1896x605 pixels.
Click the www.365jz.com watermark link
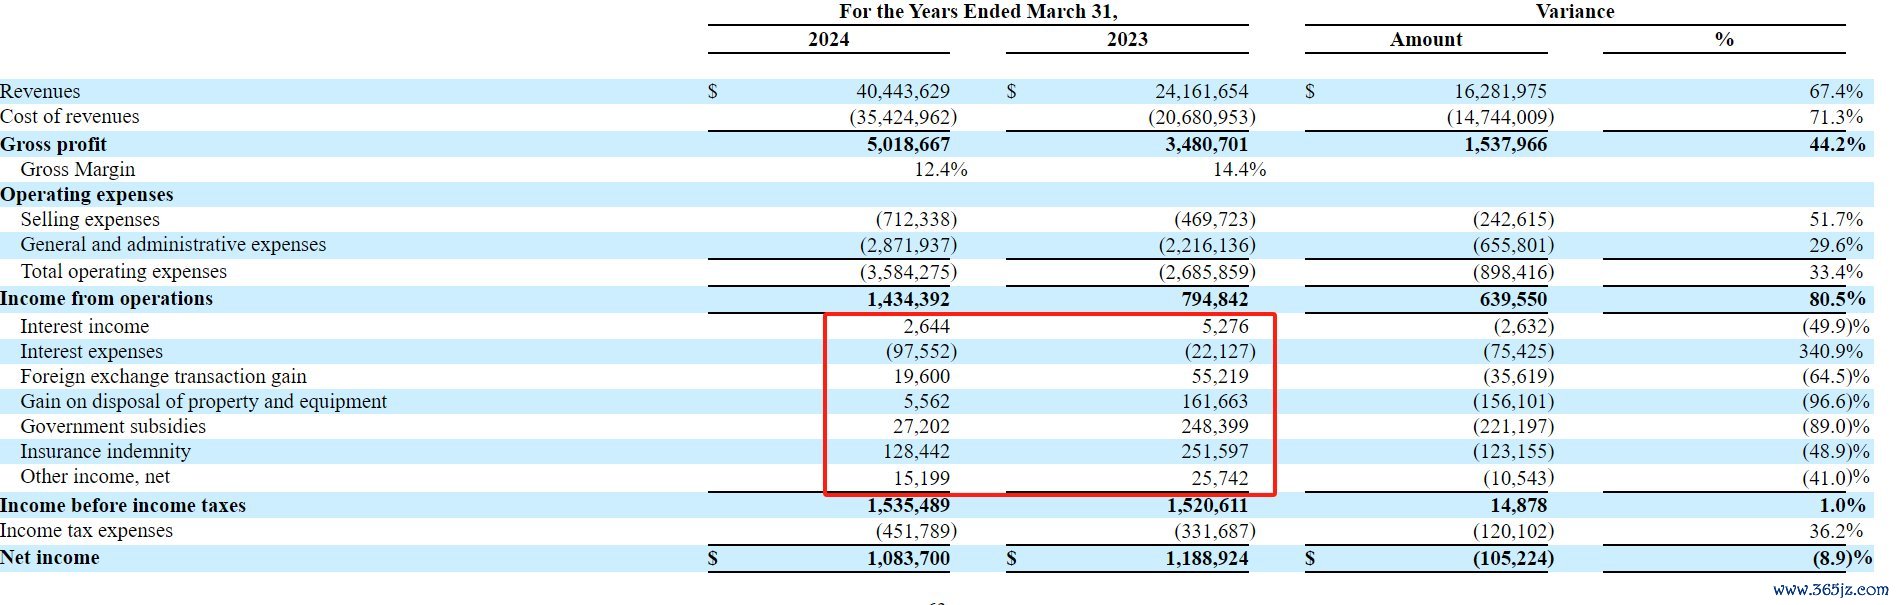1830,590
